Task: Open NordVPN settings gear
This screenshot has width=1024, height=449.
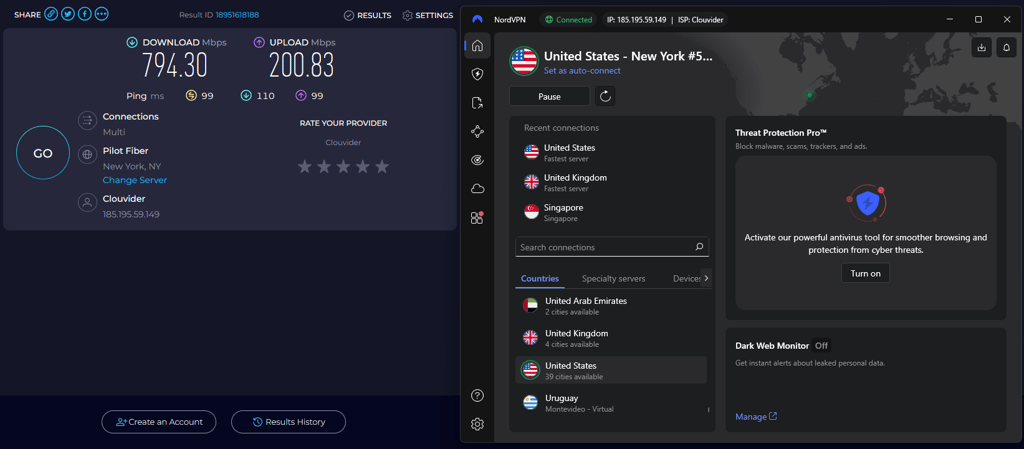Action: 477,424
